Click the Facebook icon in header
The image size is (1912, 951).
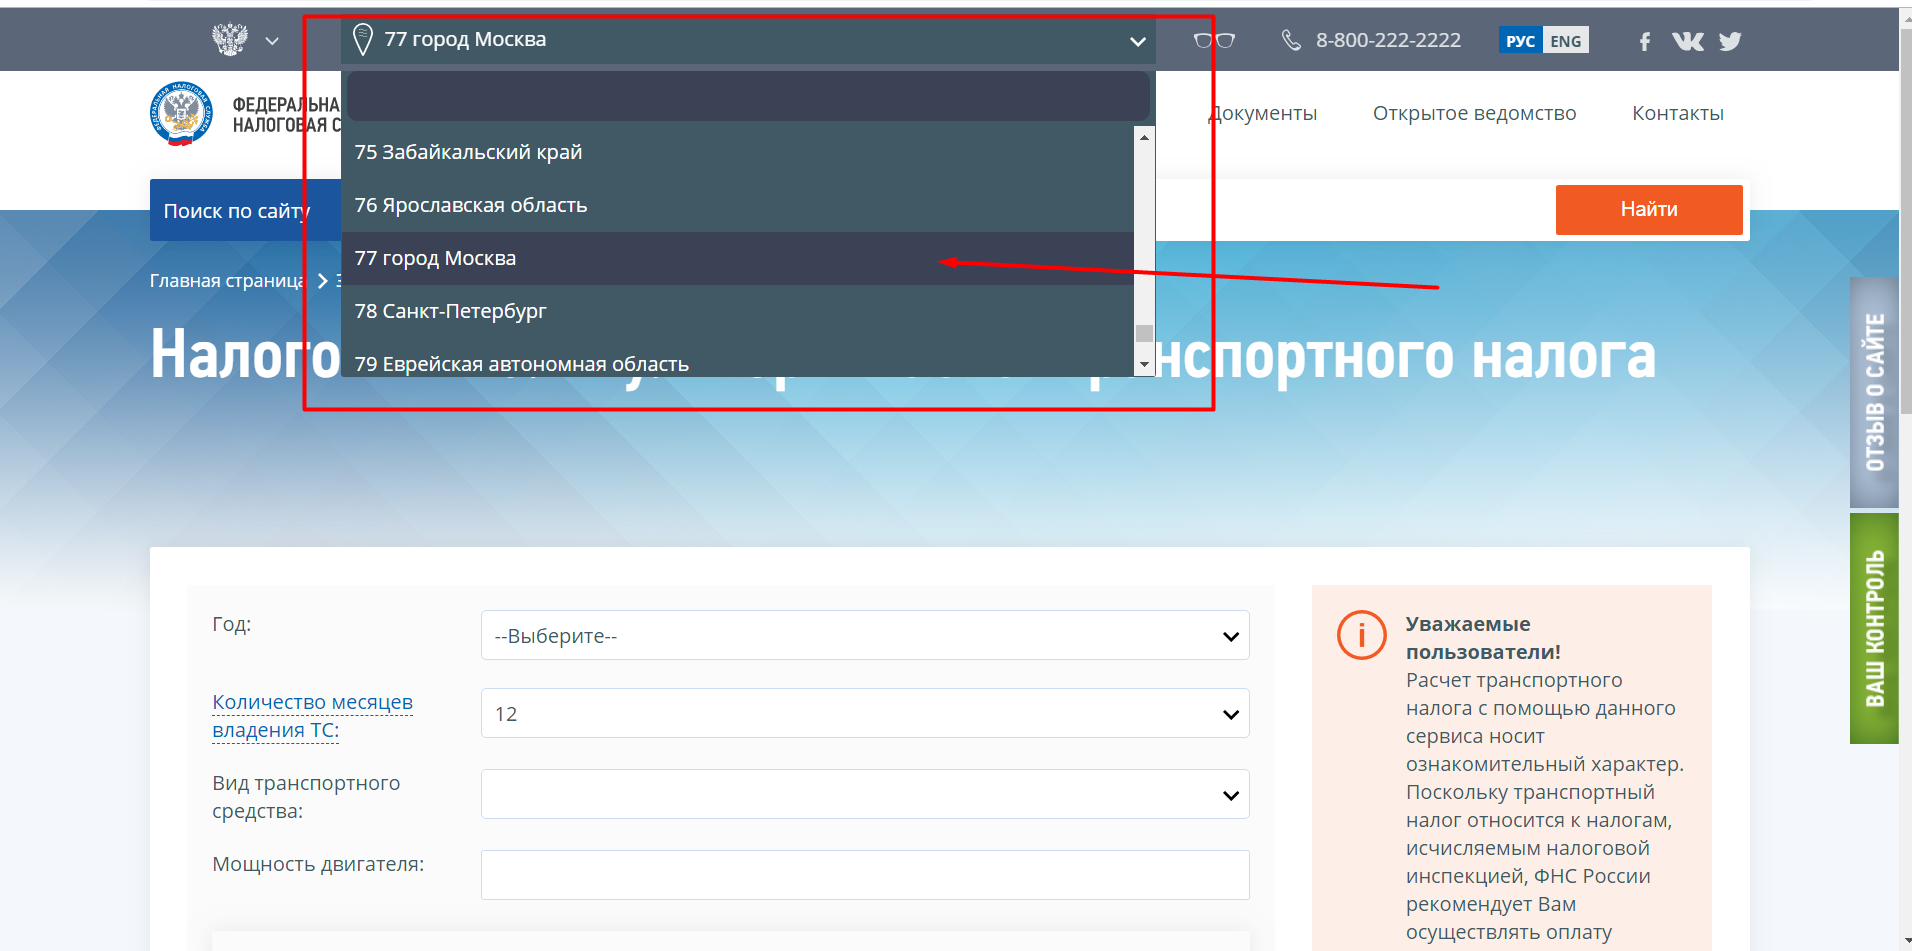1645,41
